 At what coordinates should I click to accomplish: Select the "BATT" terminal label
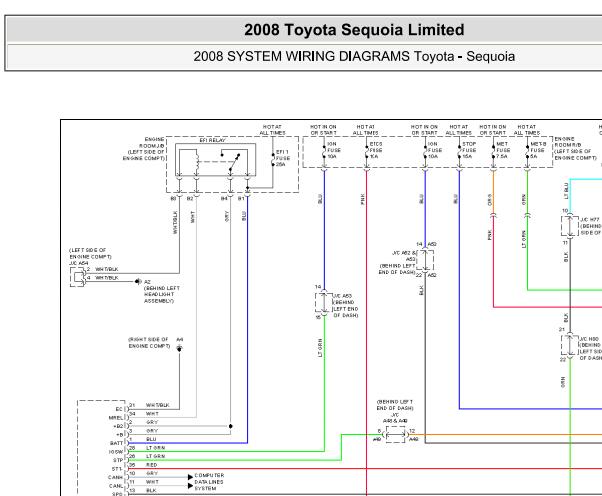(116, 443)
